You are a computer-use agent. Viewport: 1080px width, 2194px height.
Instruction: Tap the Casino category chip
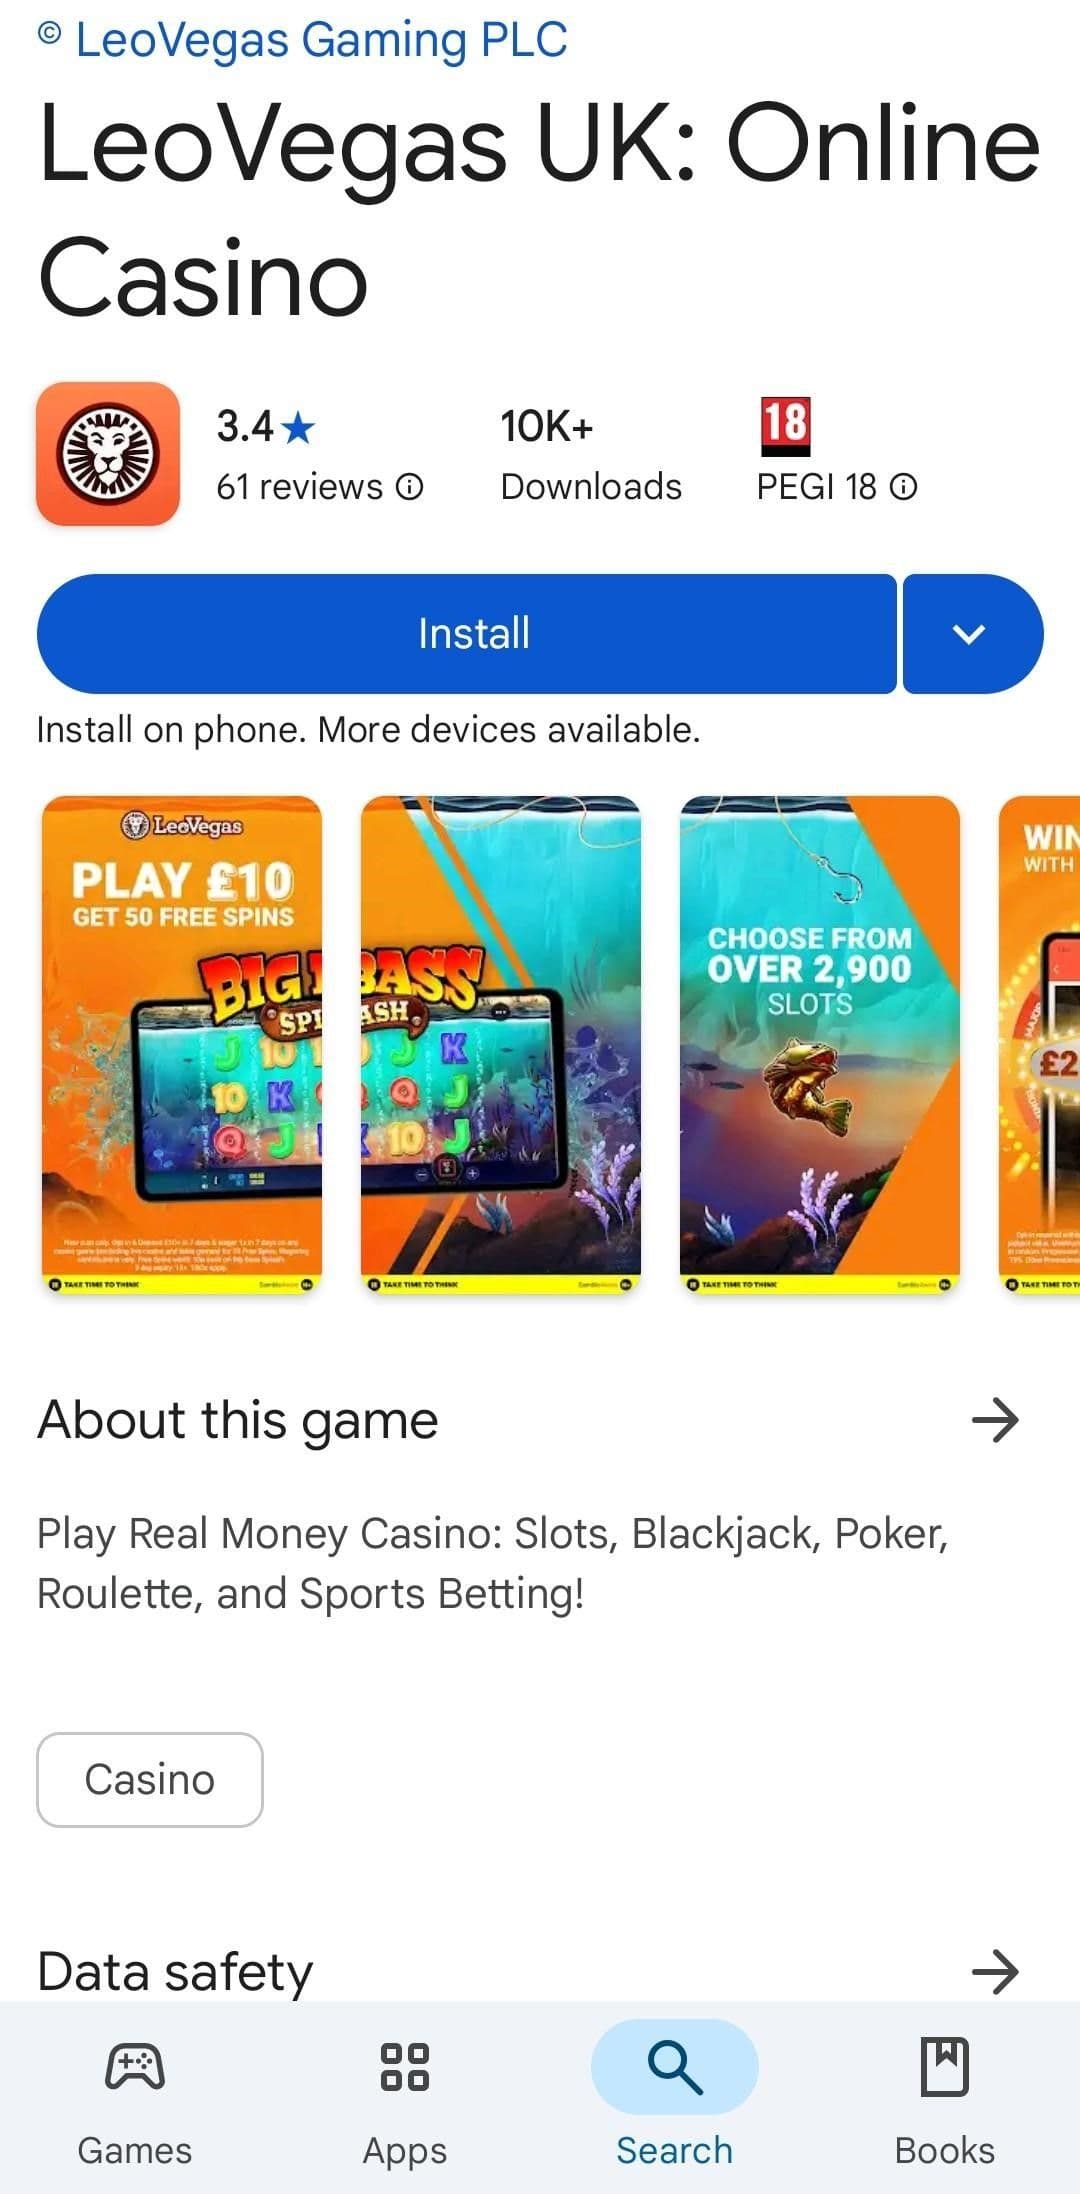[x=150, y=1780]
